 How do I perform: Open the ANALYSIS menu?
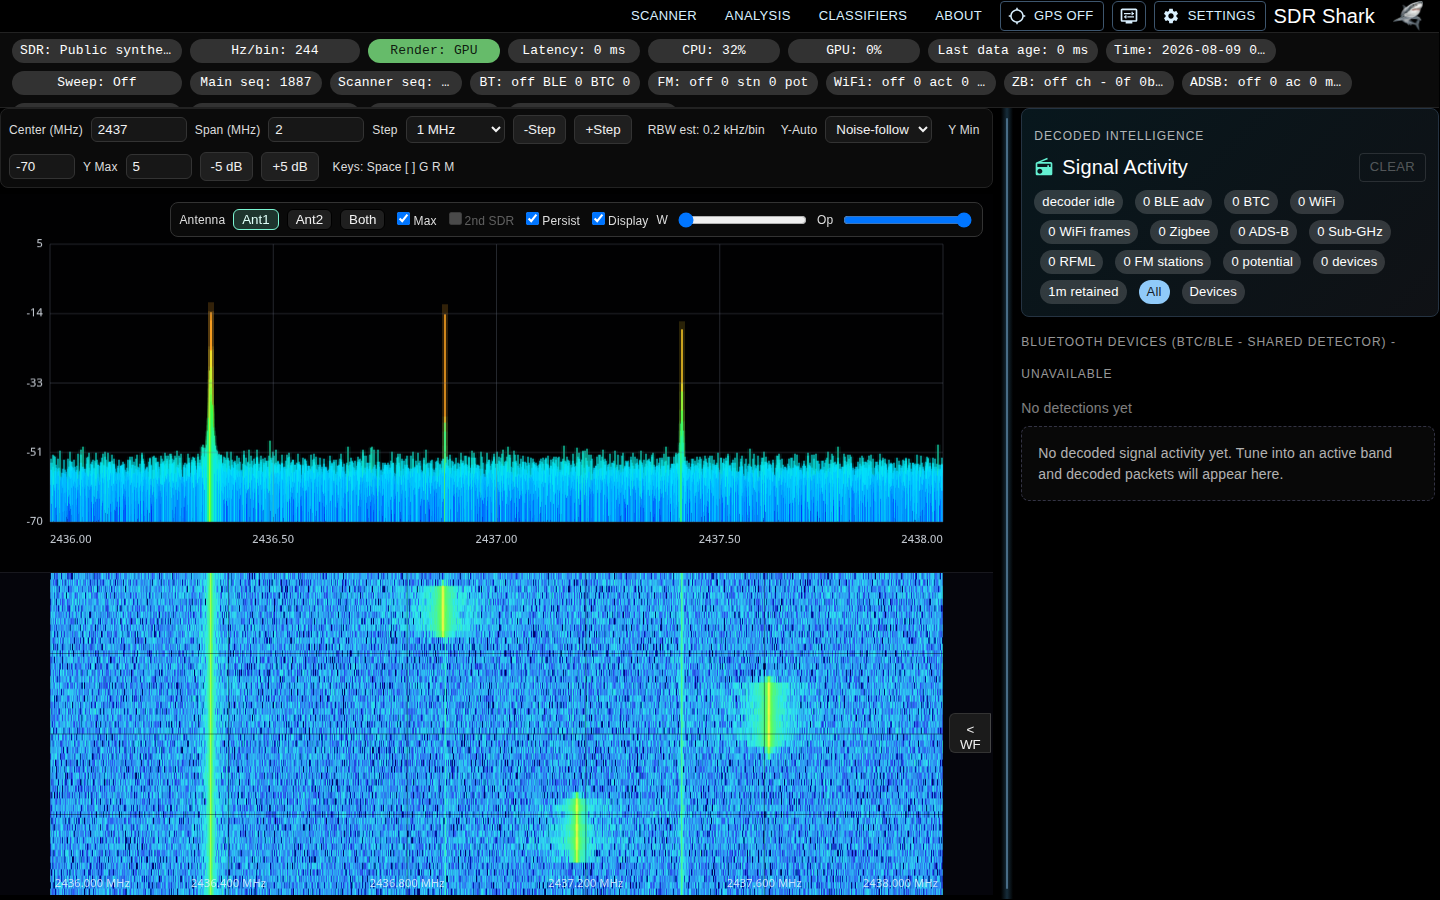pyautogui.click(x=757, y=16)
